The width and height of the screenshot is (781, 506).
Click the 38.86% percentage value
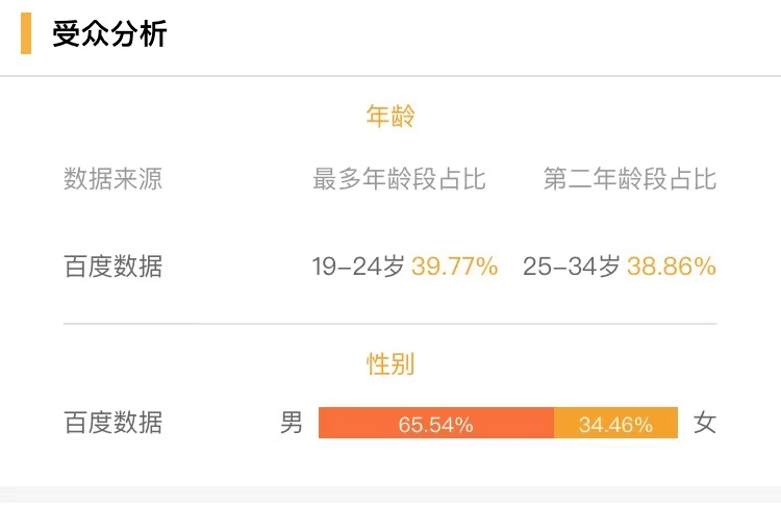pos(671,266)
